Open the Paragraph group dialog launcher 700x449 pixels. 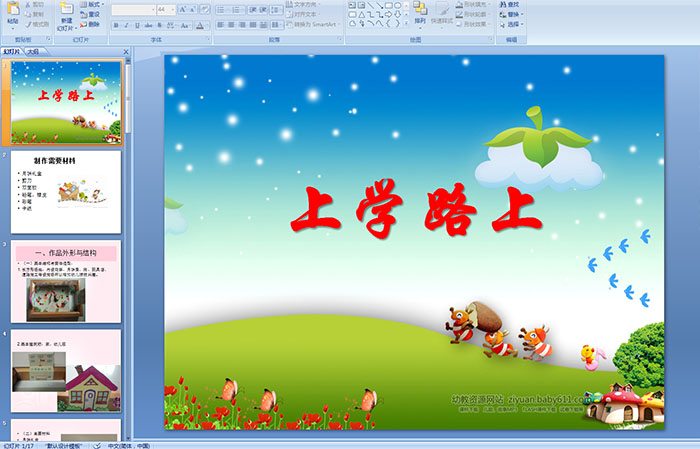[340, 39]
